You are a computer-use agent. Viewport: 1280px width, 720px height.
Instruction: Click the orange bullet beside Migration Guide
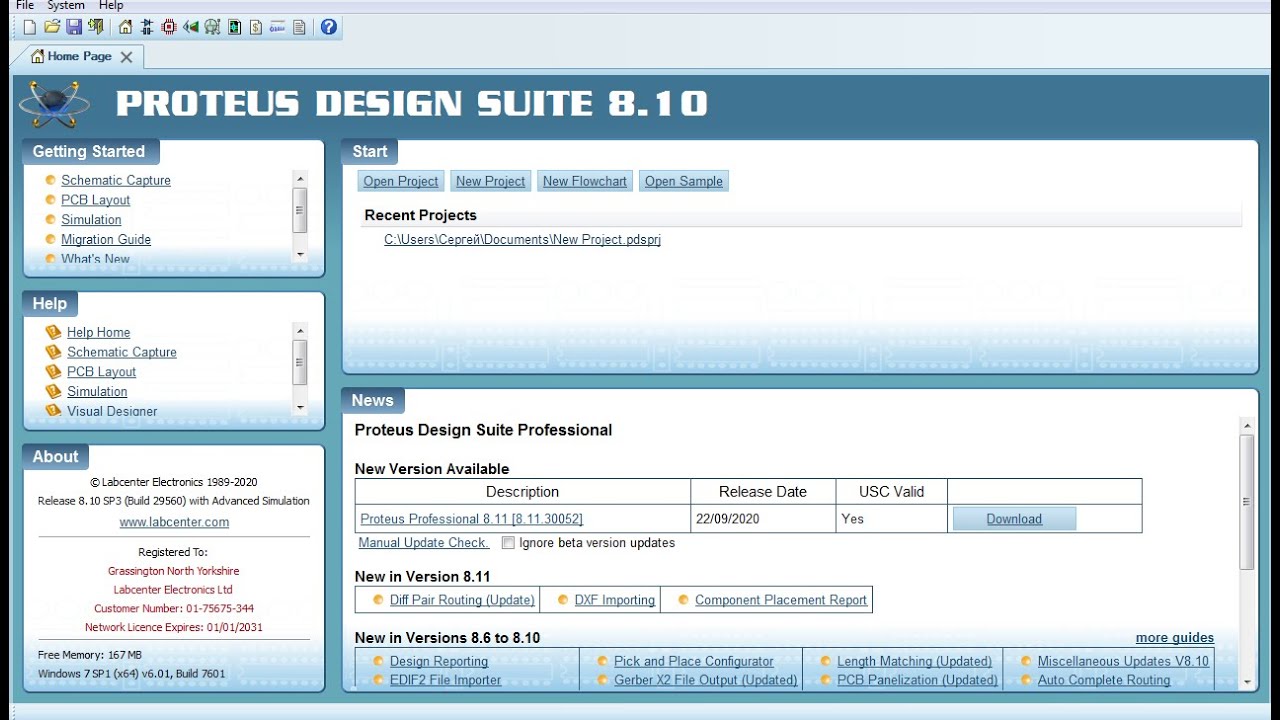(x=50, y=239)
